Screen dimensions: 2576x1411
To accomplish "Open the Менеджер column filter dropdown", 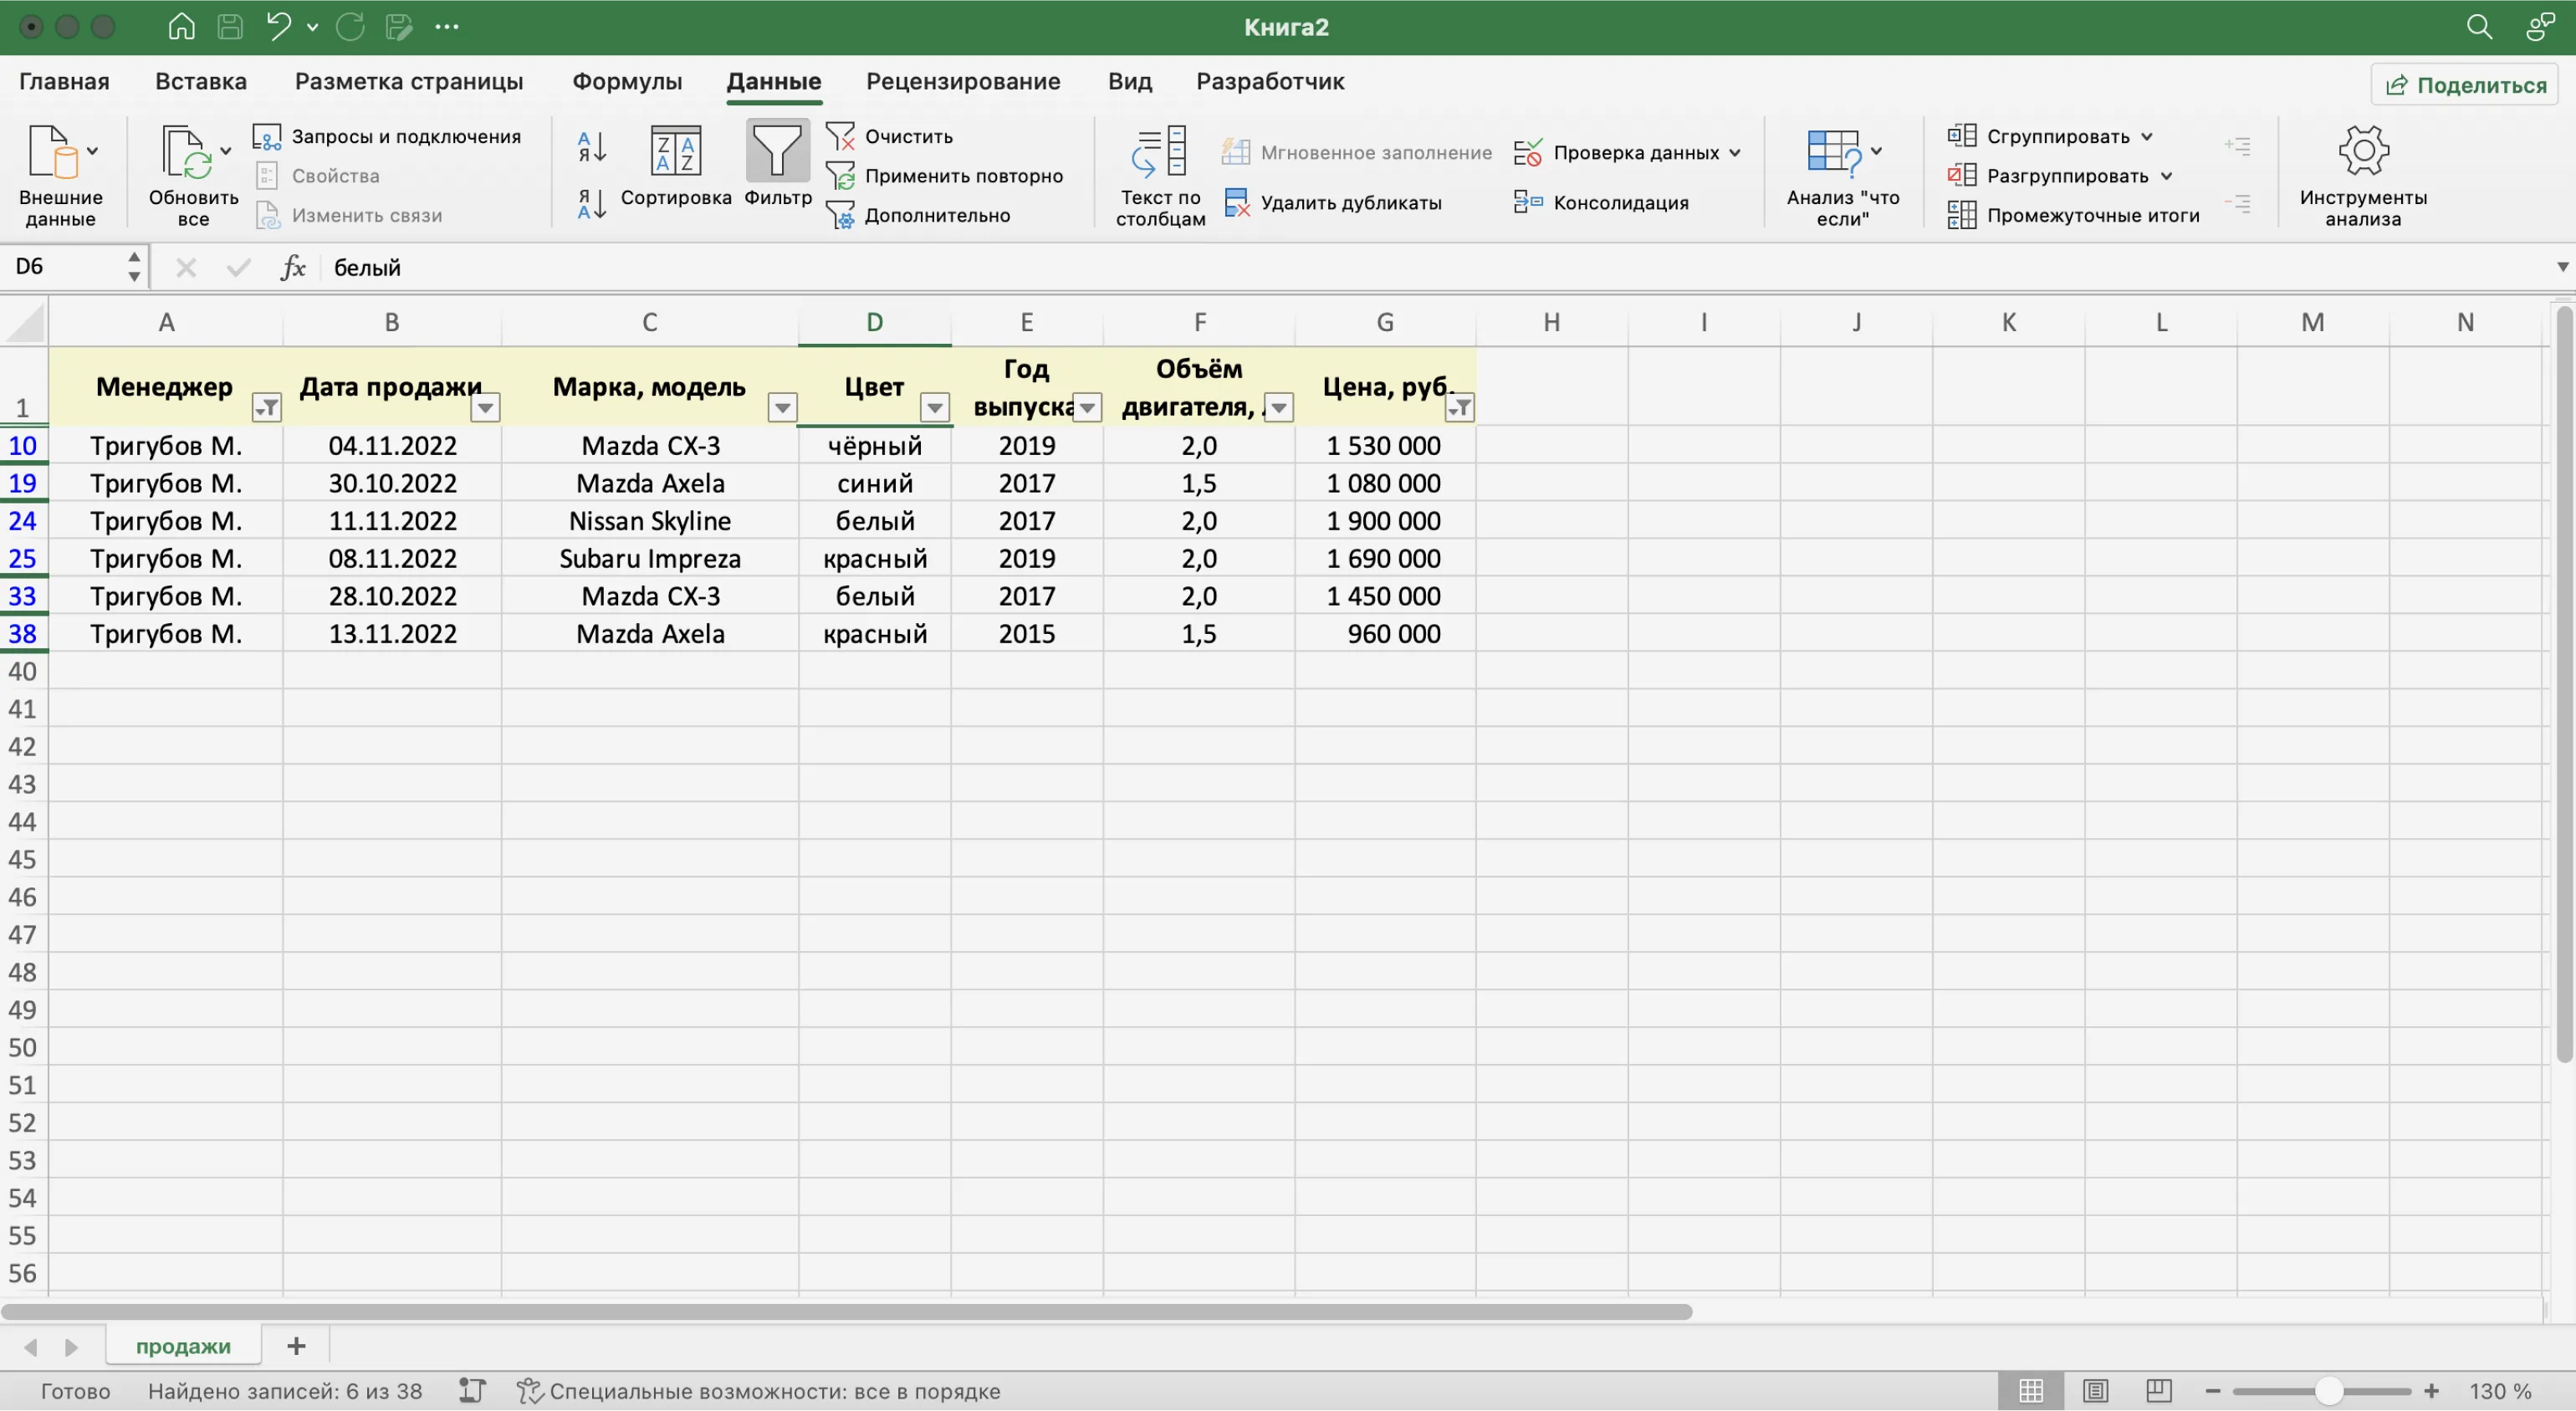I will (267, 407).
